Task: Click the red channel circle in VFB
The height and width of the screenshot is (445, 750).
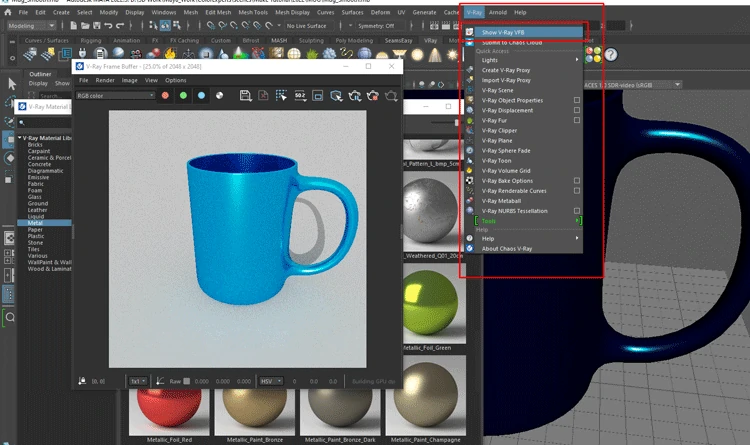Action: pyautogui.click(x=165, y=96)
